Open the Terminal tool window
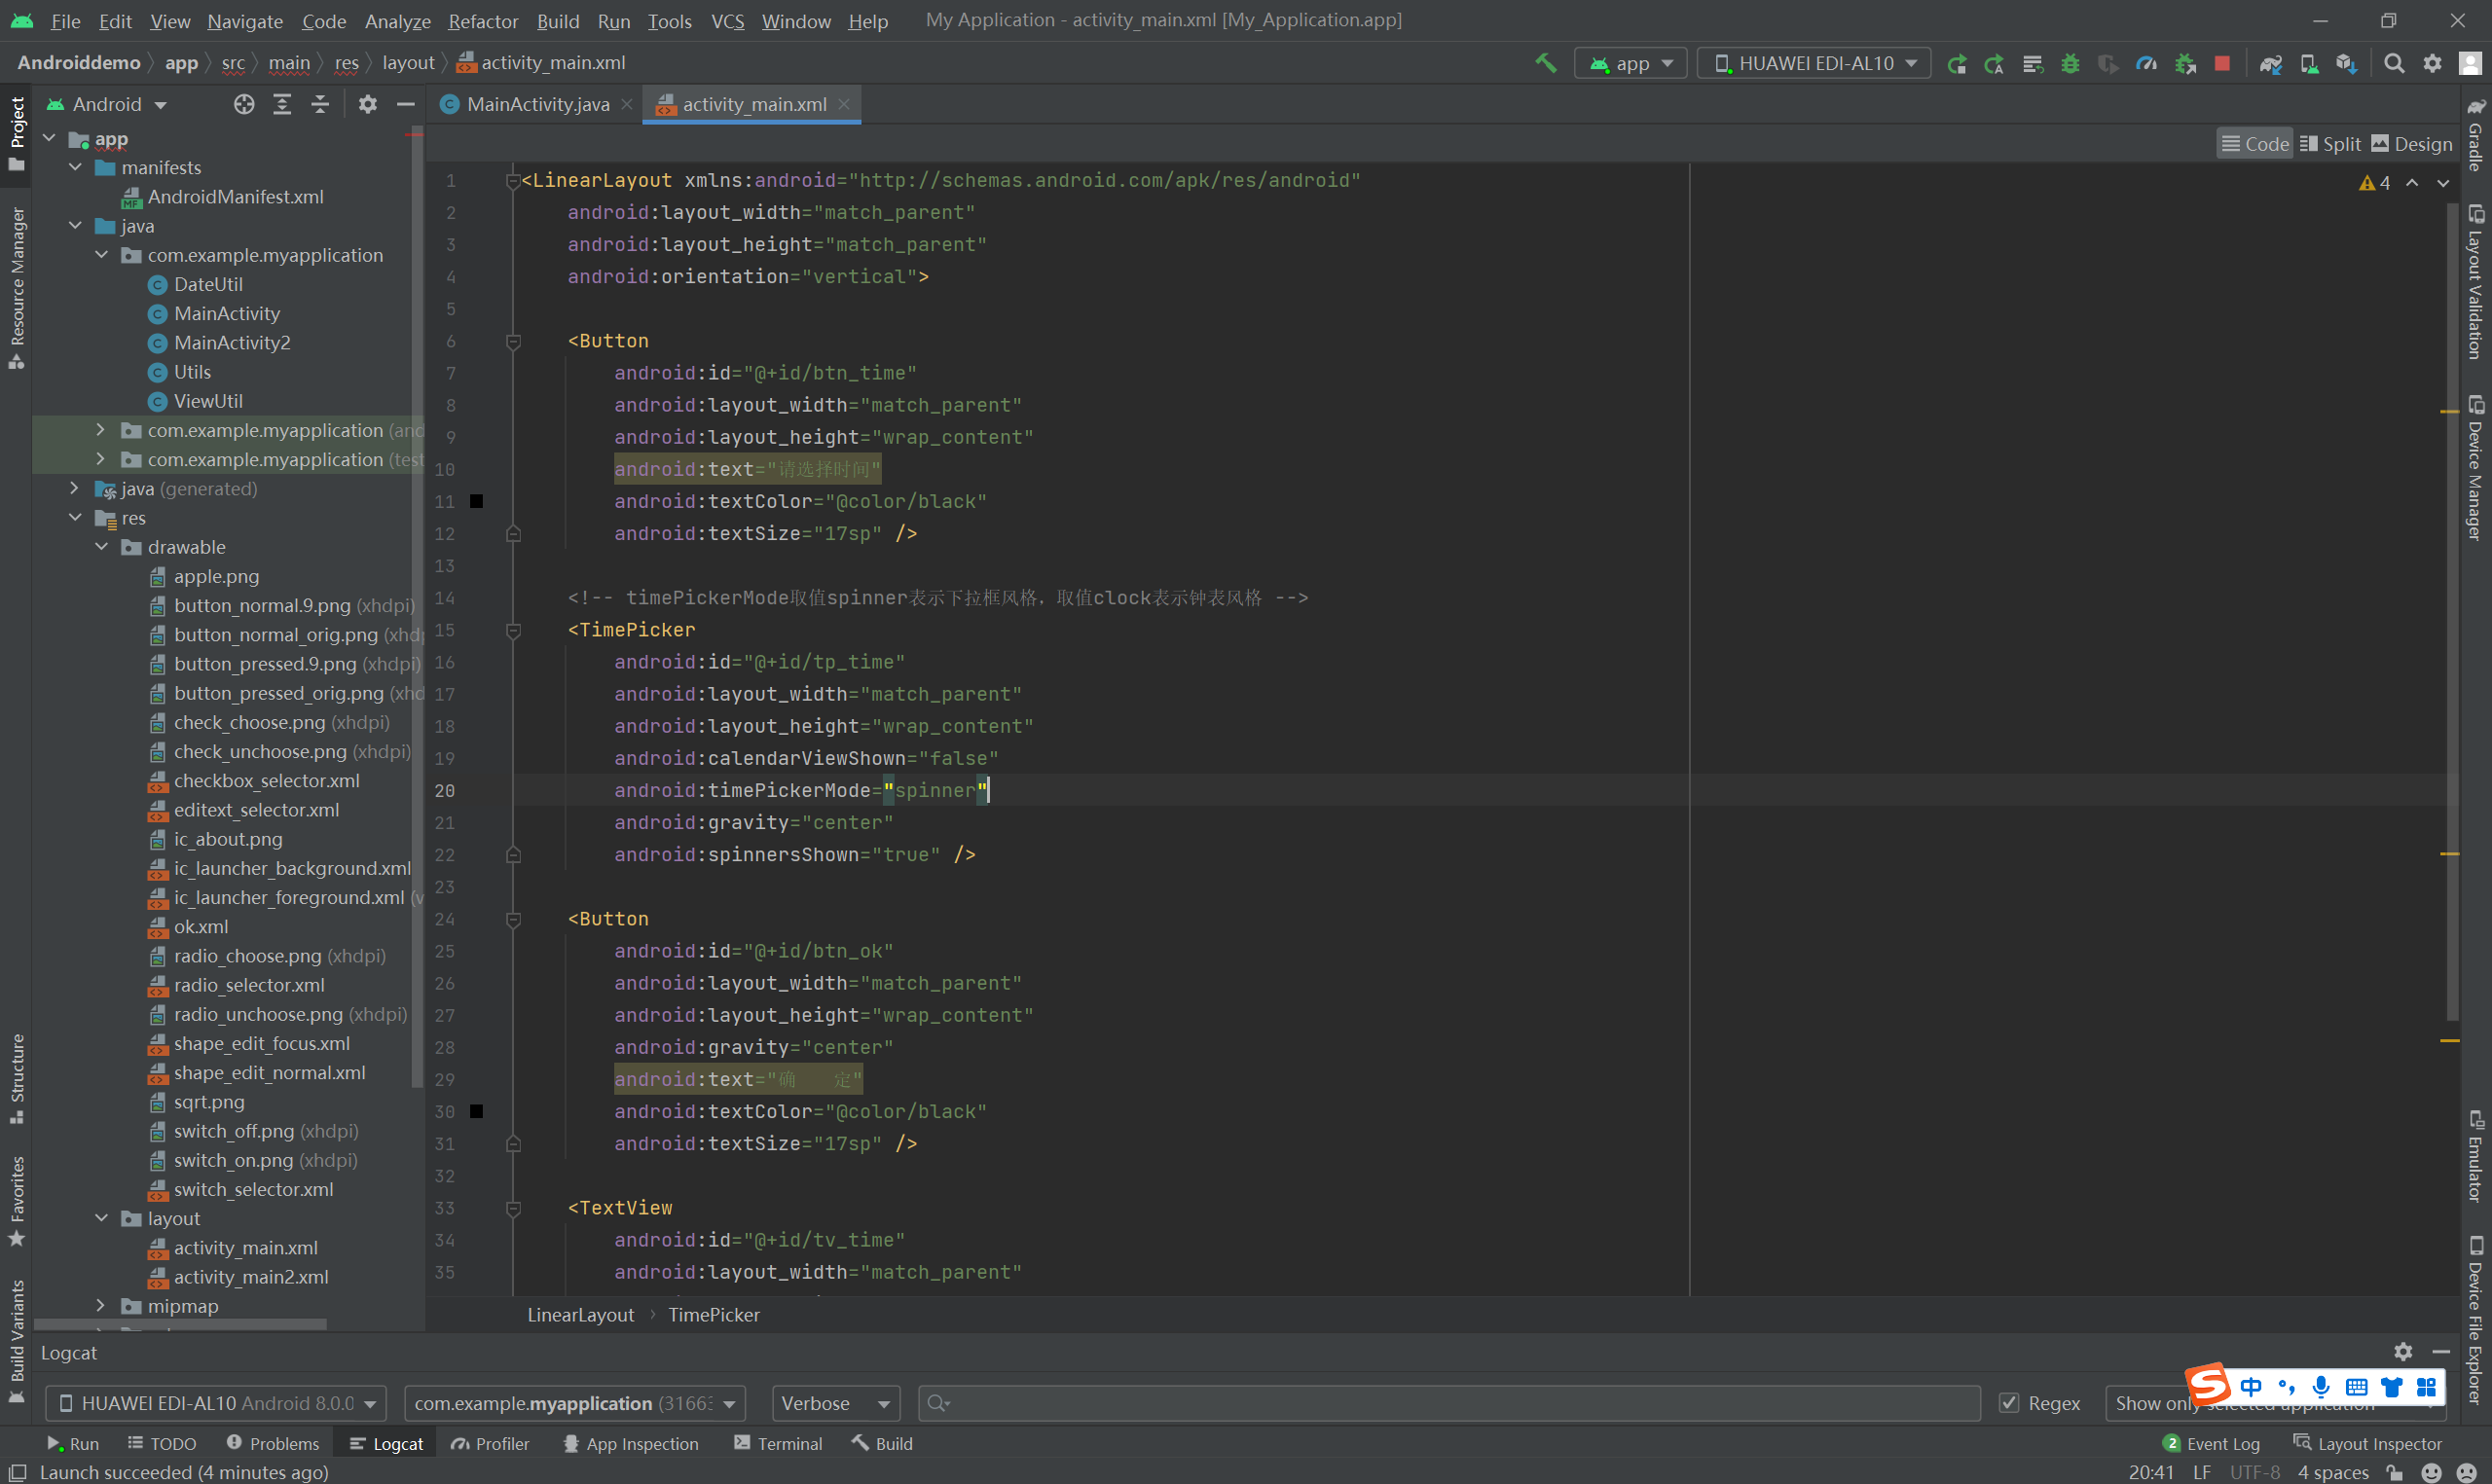This screenshot has height=1484, width=2492. point(778,1443)
